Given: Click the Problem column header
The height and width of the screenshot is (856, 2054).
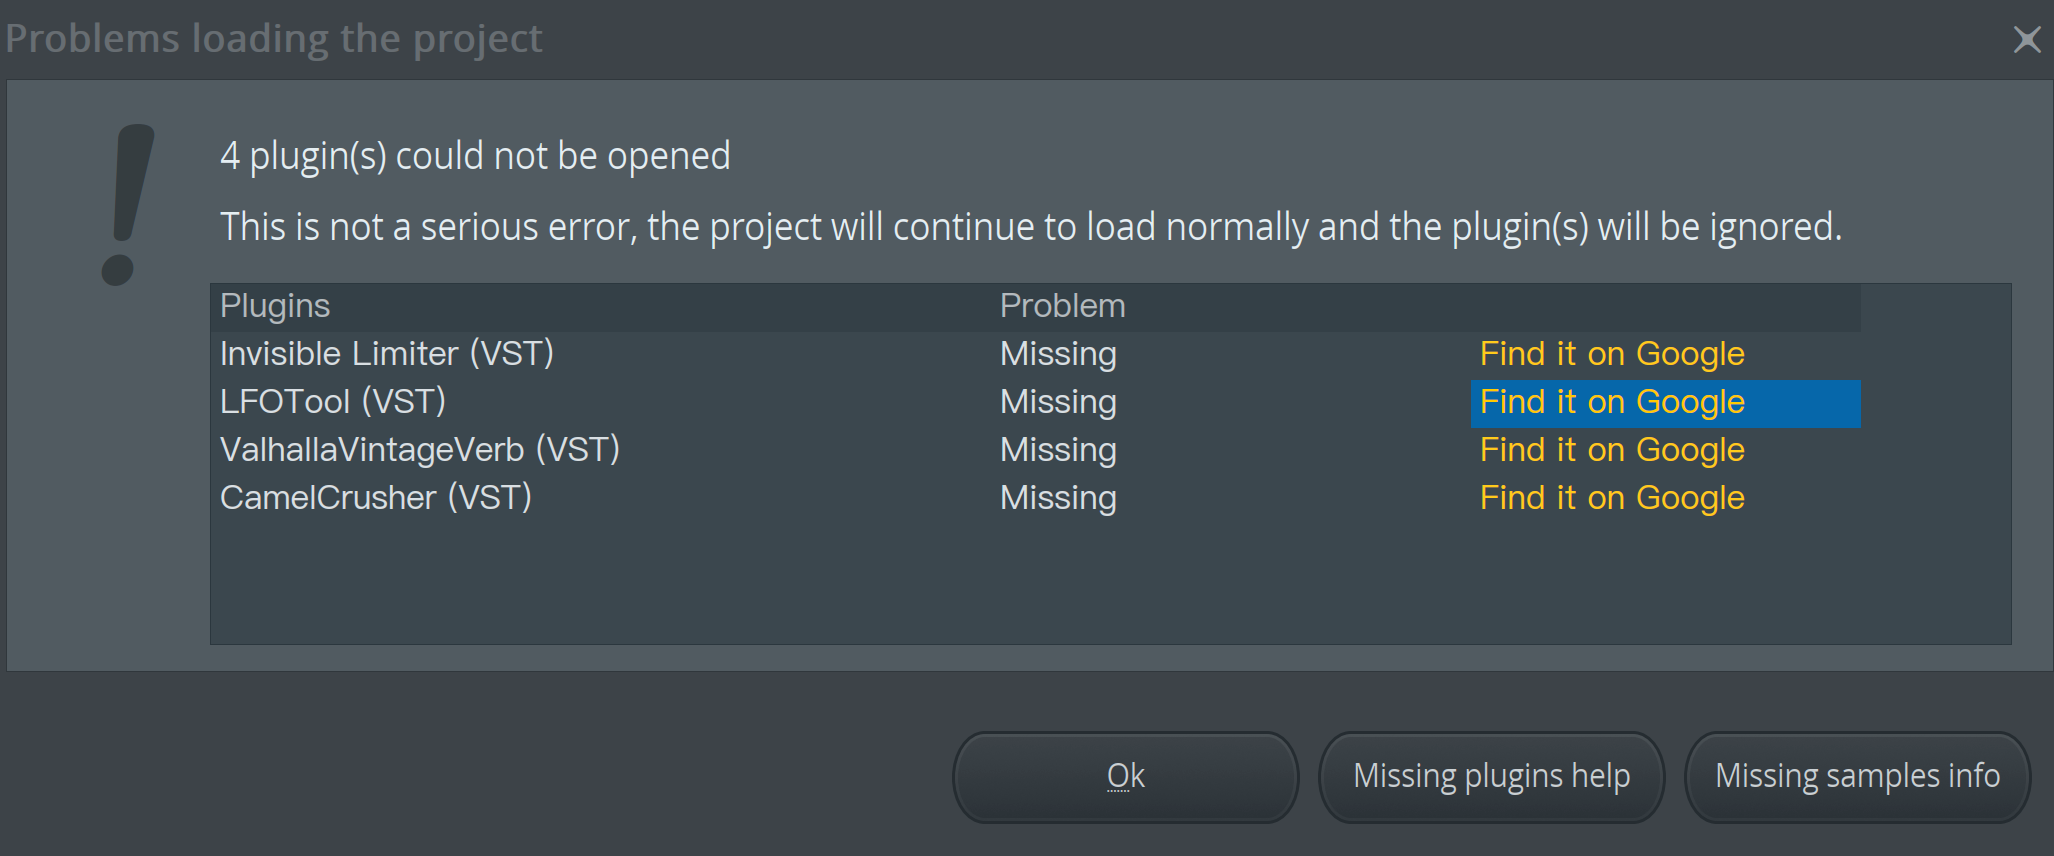Looking at the screenshot, I should (x=1063, y=306).
